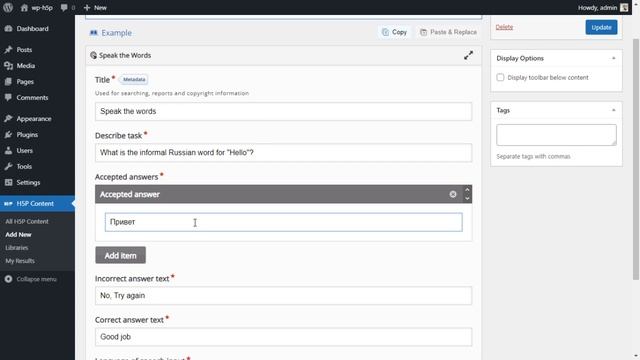The height and width of the screenshot is (360, 640).
Task: Click the WordPress logo icon
Action: click(8, 7)
